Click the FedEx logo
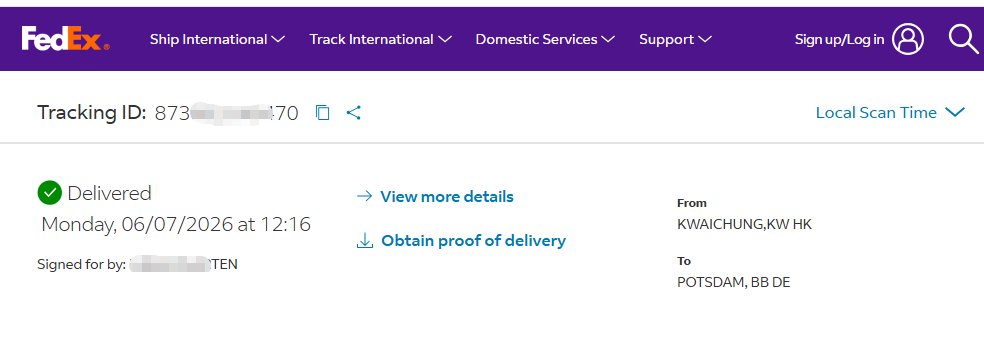The image size is (984, 361). point(65,39)
